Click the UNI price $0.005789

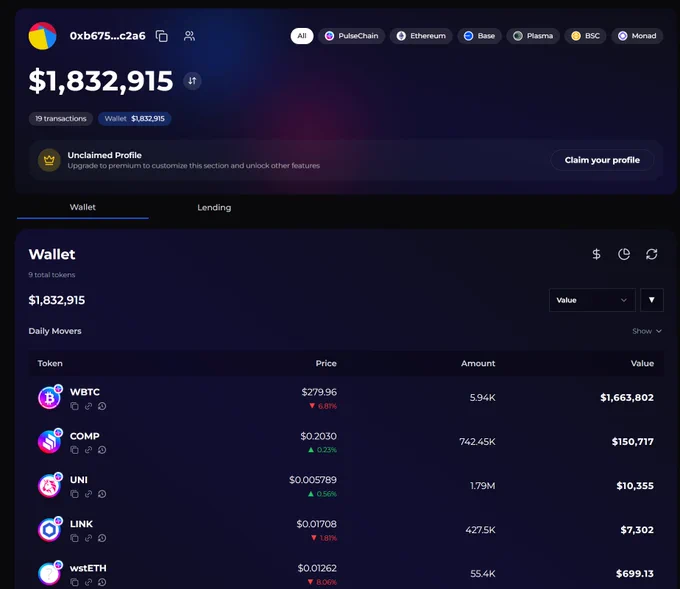tap(313, 480)
